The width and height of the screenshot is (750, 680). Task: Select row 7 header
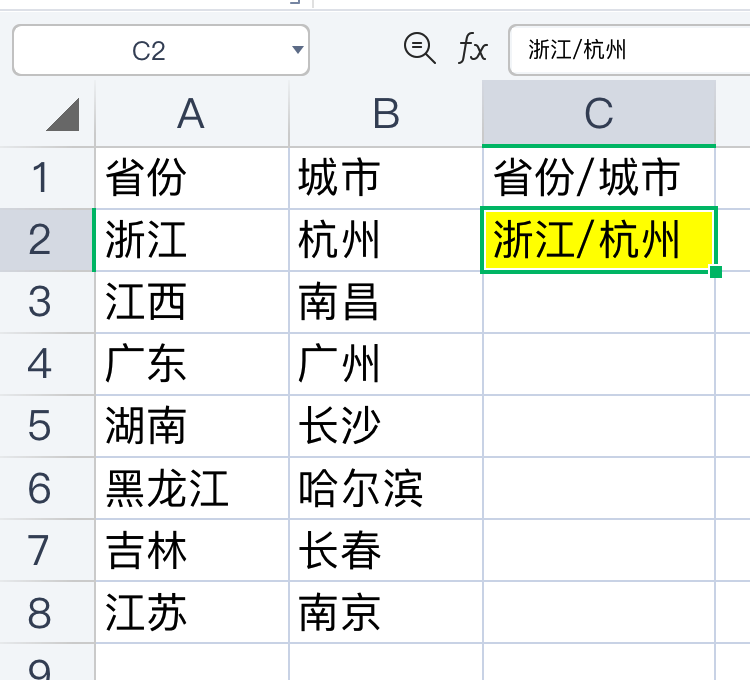point(47,550)
